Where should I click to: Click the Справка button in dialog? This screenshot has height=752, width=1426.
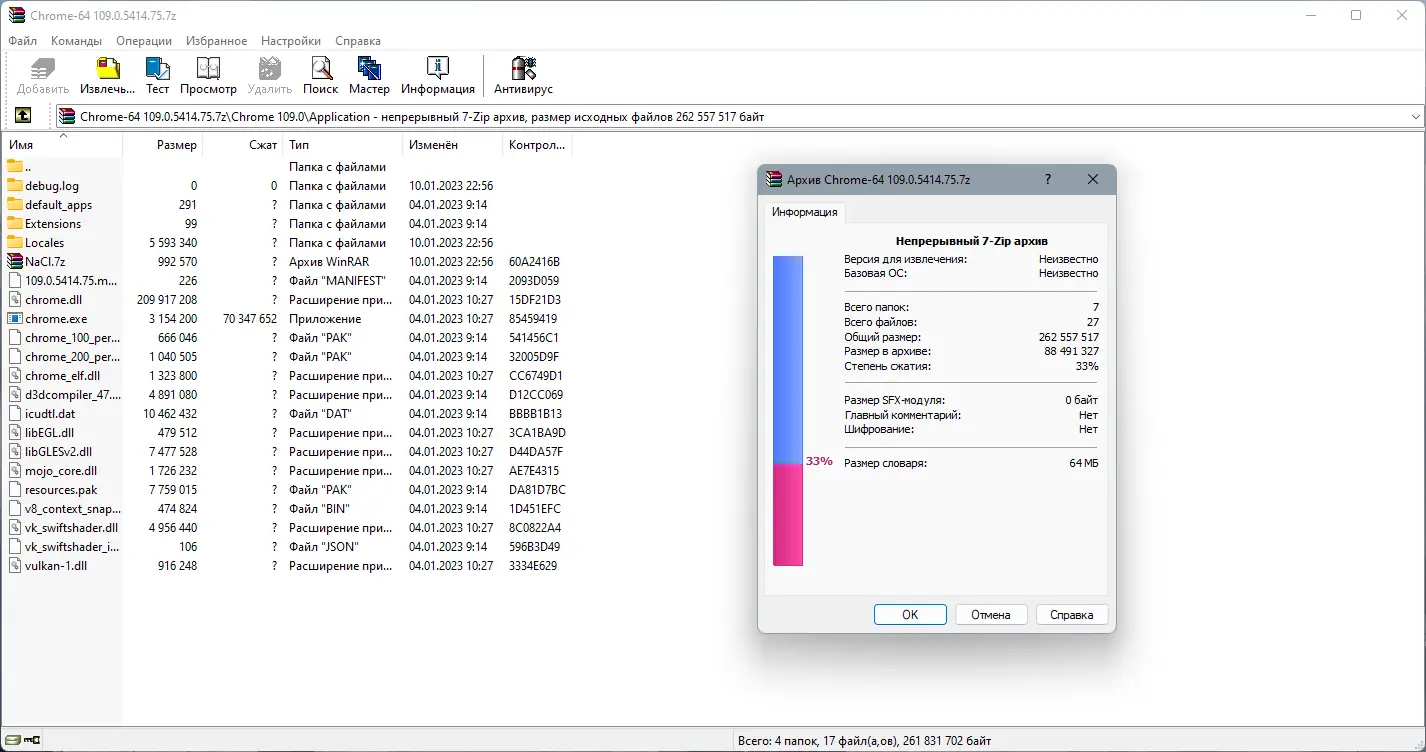click(1071, 614)
